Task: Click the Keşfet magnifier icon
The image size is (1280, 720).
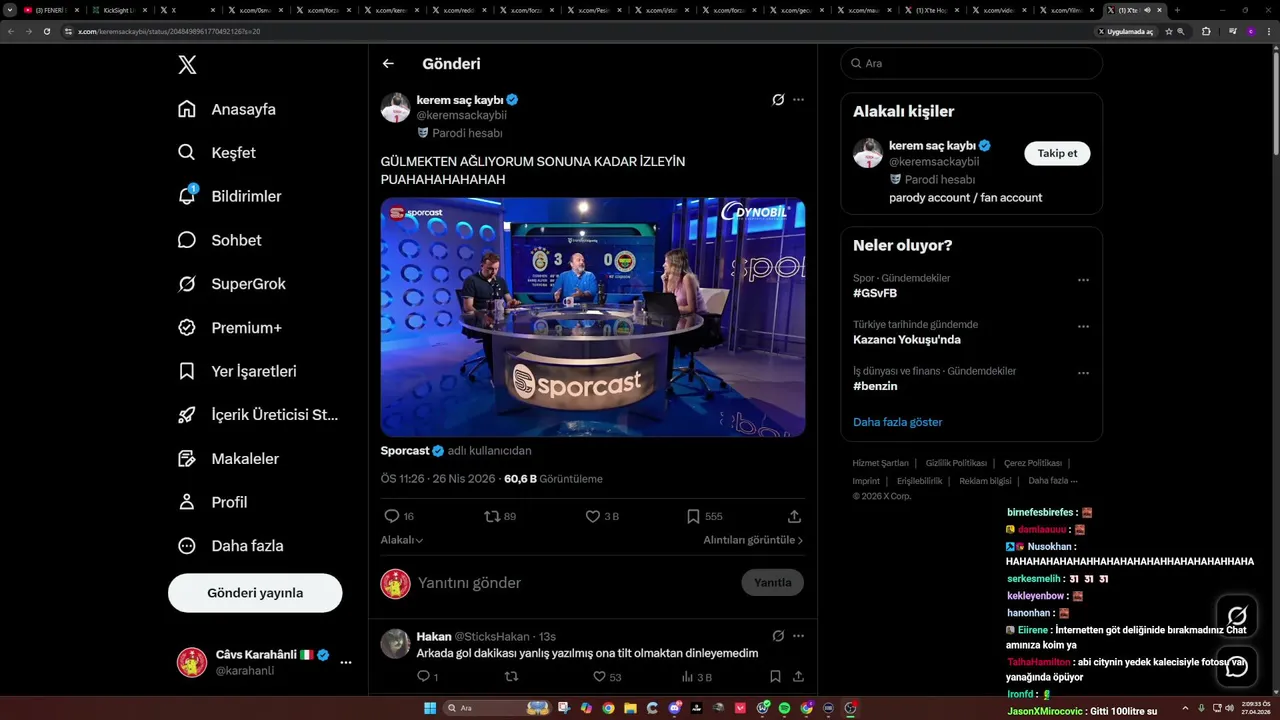Action: [187, 153]
